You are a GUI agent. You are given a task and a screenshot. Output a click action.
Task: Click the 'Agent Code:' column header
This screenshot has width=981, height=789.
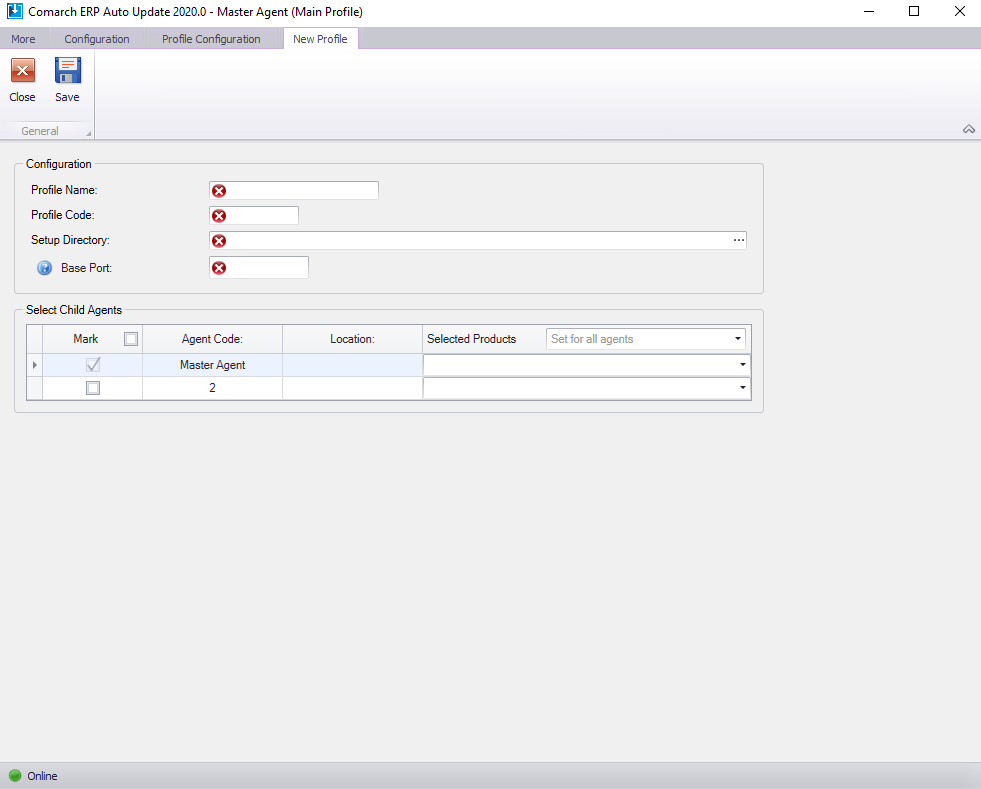point(212,339)
